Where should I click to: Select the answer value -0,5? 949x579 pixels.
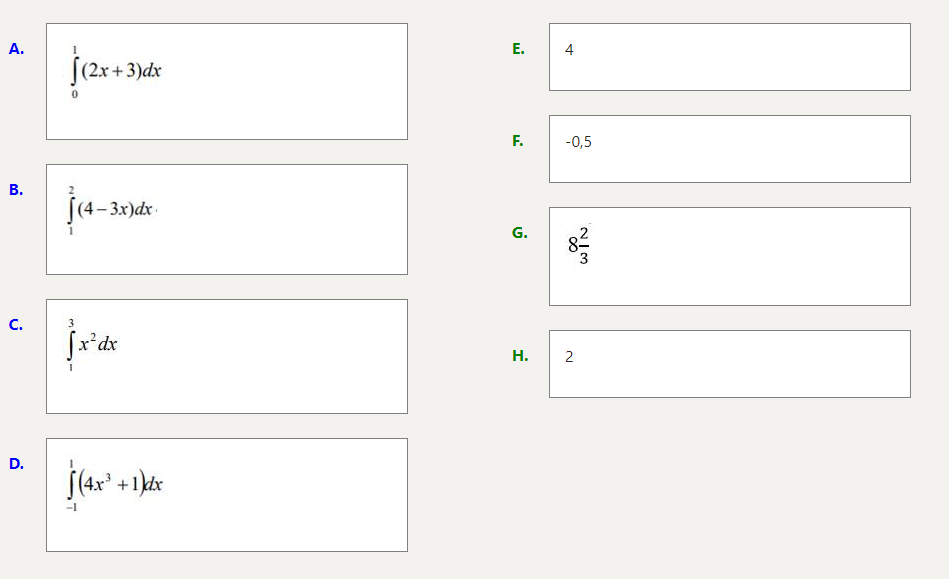pos(578,142)
